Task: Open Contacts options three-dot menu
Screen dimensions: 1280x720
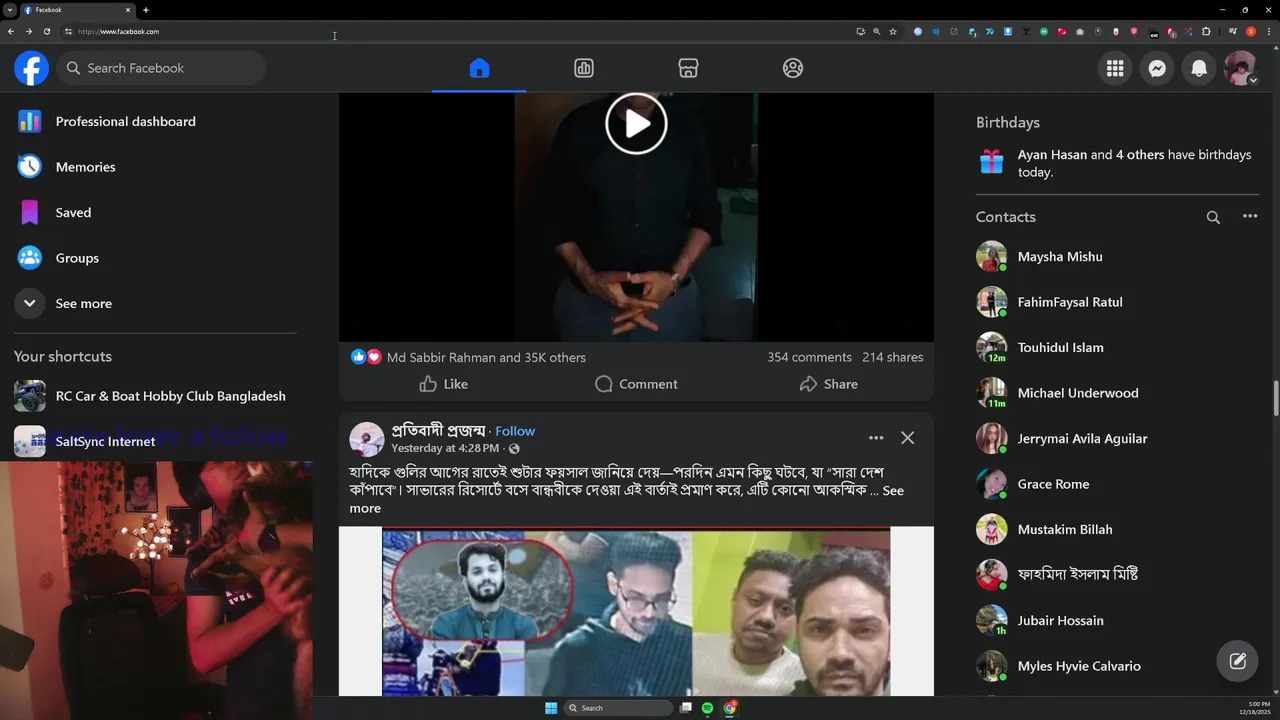Action: 1250,217
